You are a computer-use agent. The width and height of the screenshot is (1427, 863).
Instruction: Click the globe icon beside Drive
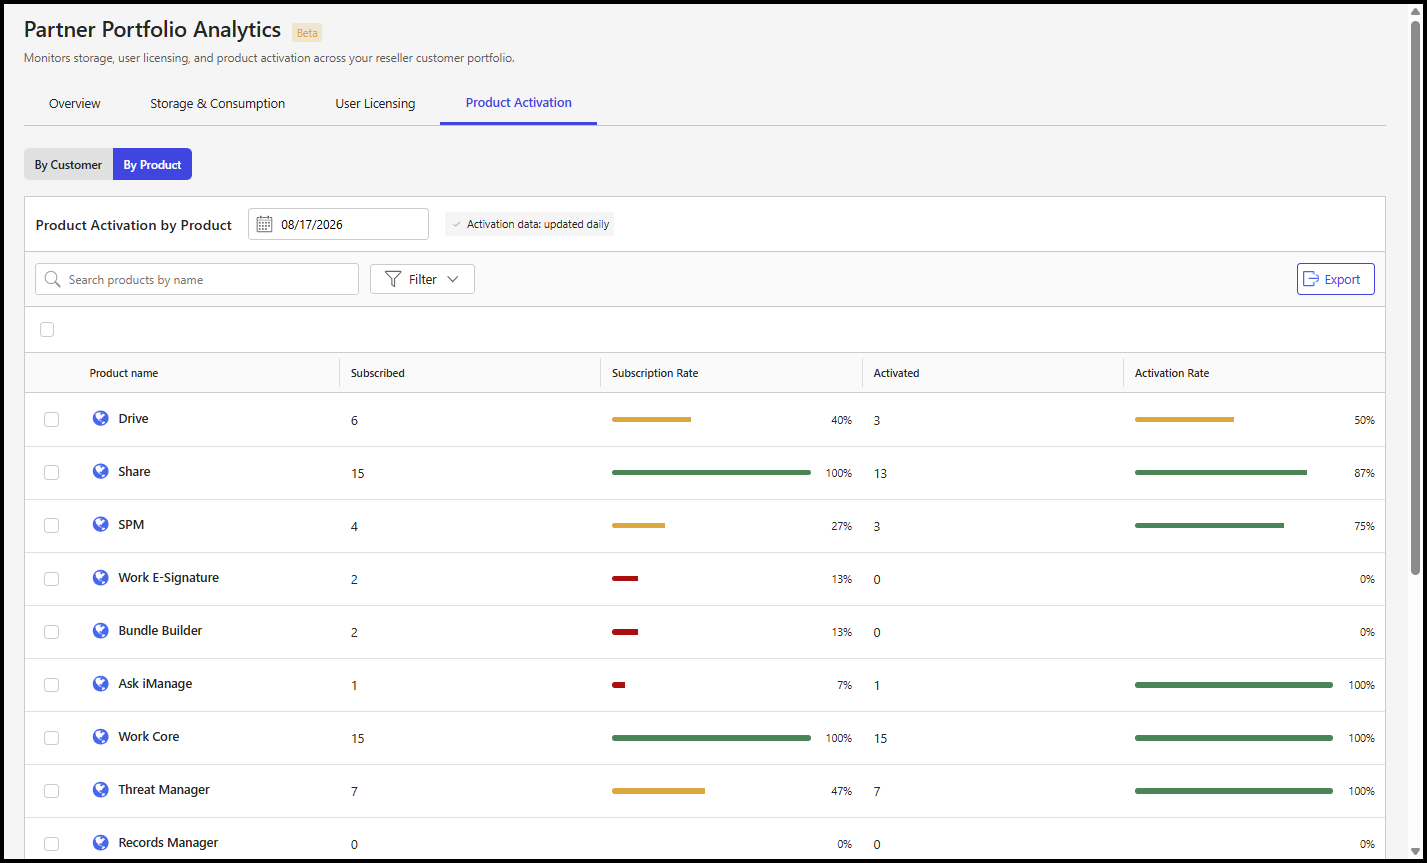(x=100, y=418)
